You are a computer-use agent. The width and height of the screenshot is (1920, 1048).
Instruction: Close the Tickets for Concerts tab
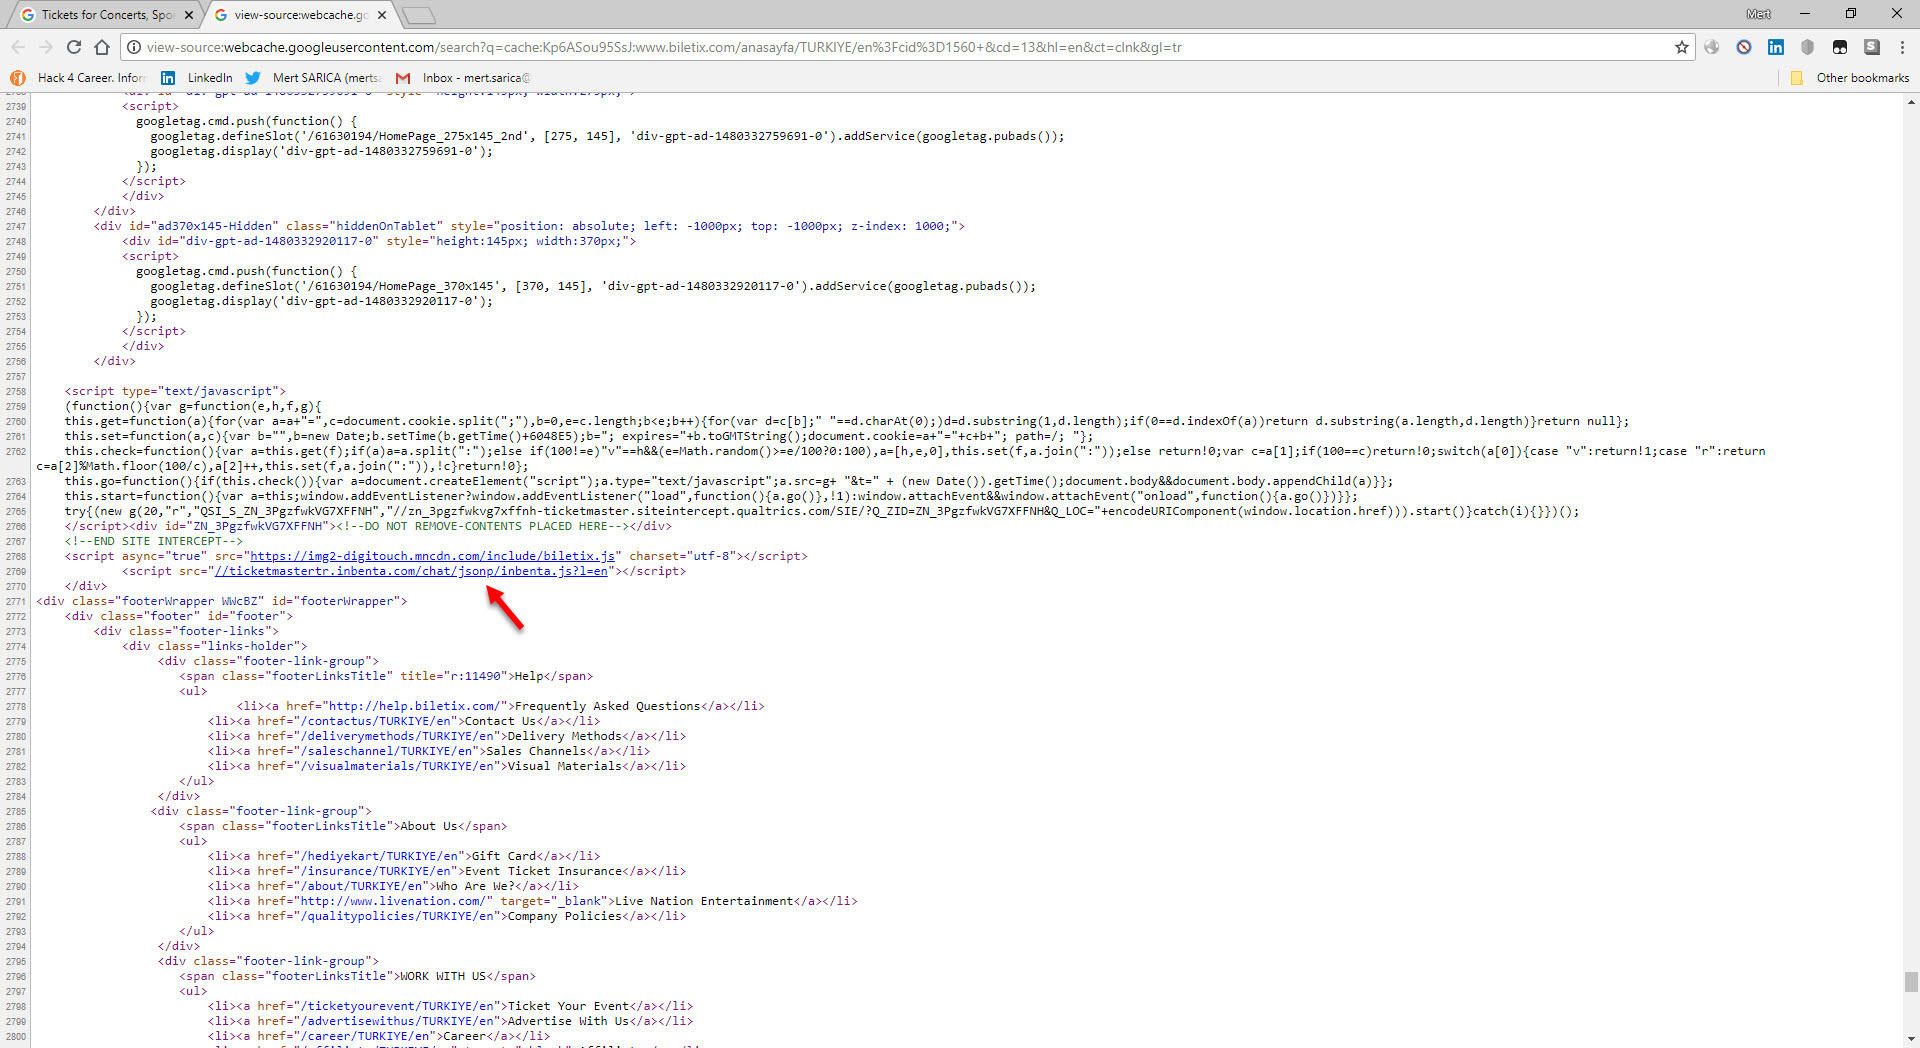[189, 15]
